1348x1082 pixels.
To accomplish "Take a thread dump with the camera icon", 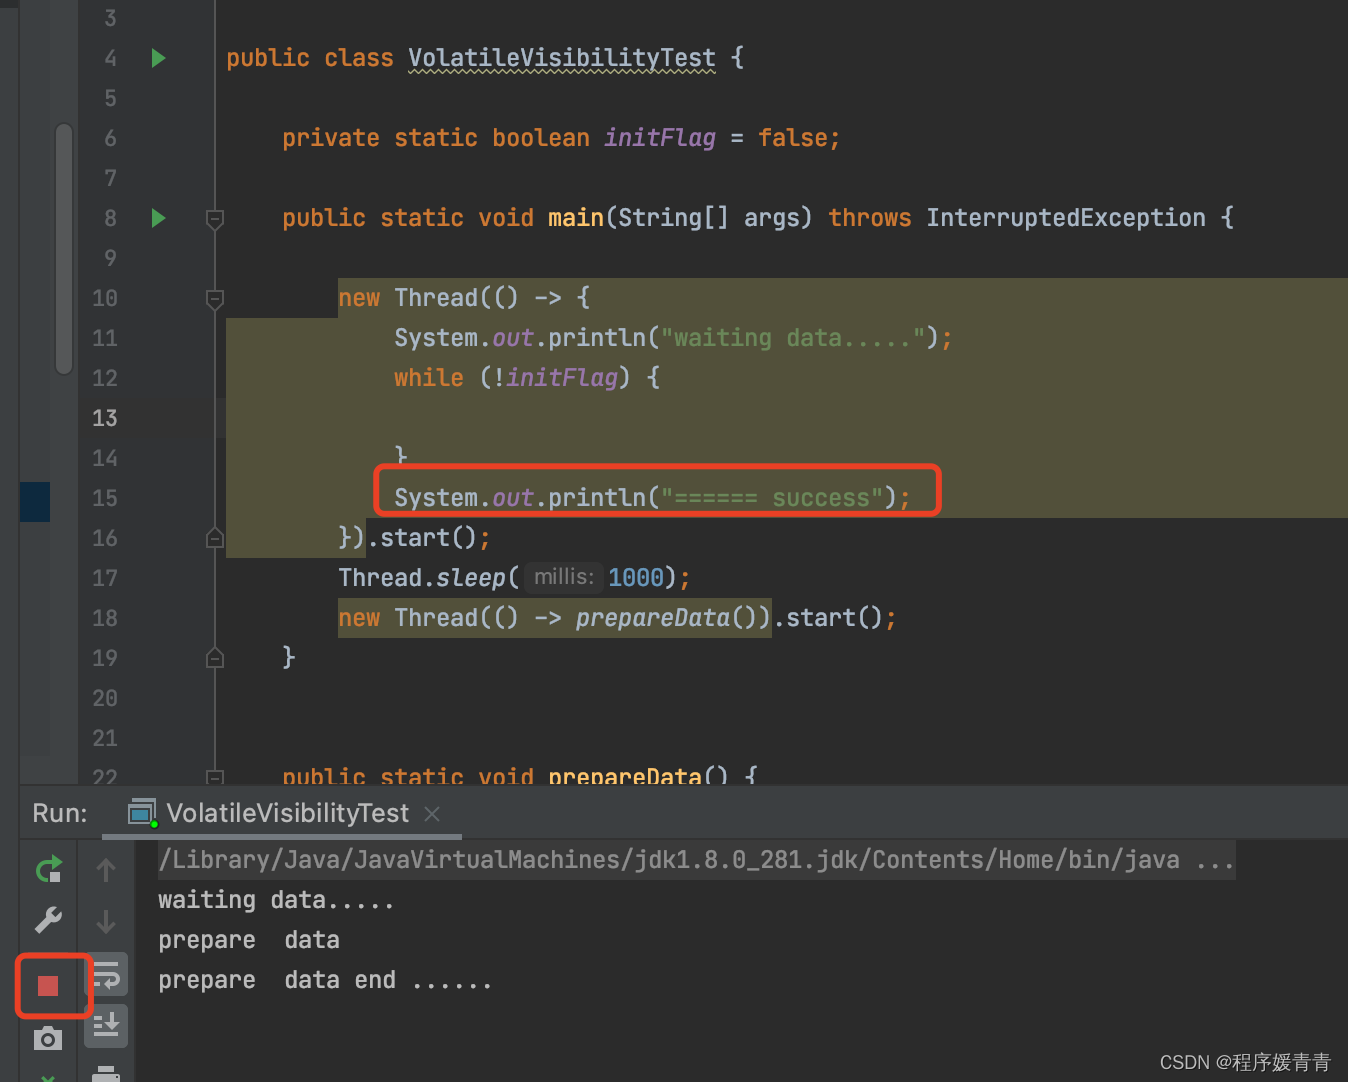I will click(47, 1038).
